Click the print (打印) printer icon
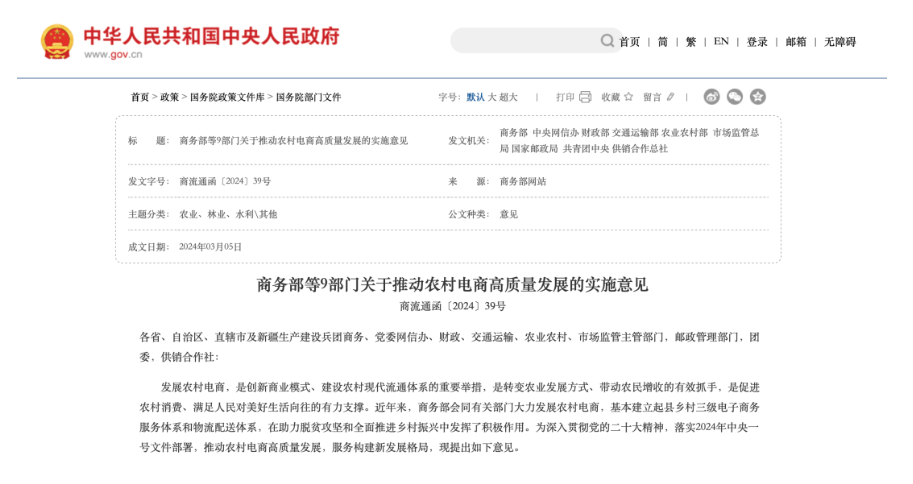This screenshot has height=484, width=913. pyautogui.click(x=585, y=97)
